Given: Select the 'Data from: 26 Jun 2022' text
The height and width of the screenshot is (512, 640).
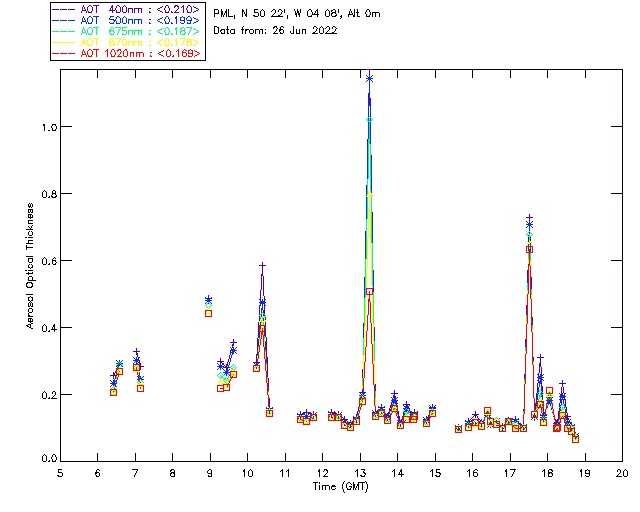Looking at the screenshot, I should tap(276, 30).
